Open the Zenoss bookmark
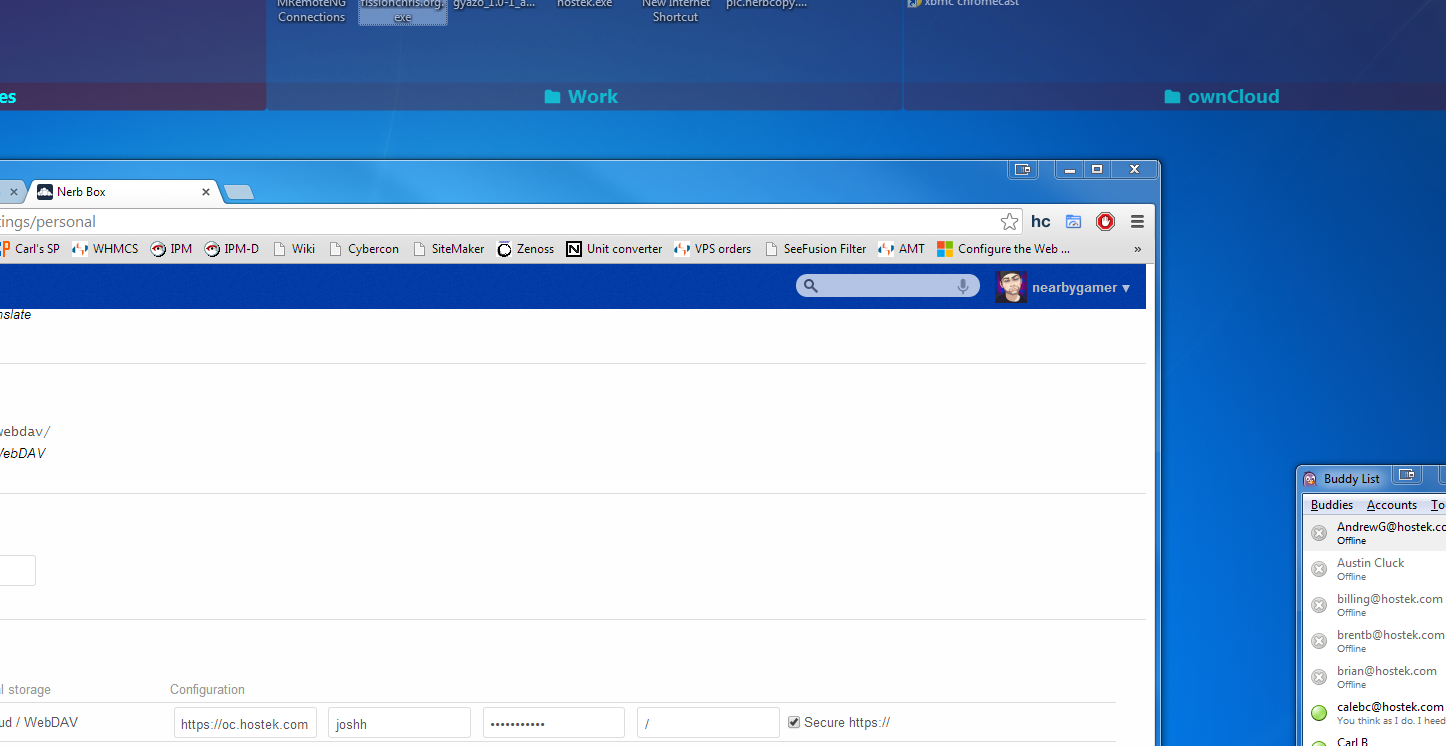 (525, 249)
